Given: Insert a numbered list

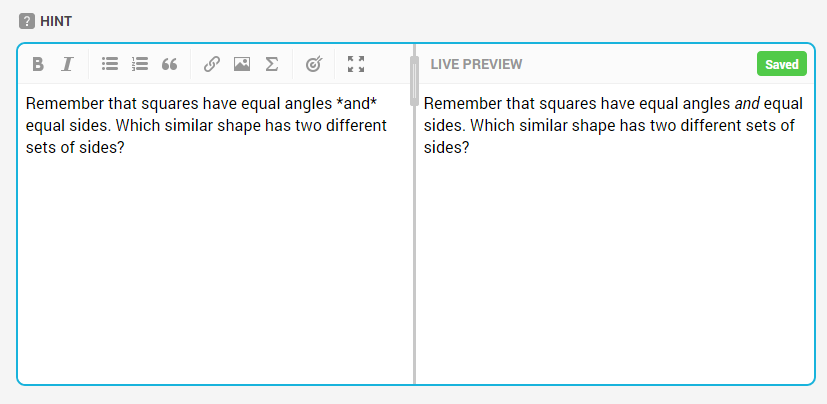Looking at the screenshot, I should tap(140, 64).
